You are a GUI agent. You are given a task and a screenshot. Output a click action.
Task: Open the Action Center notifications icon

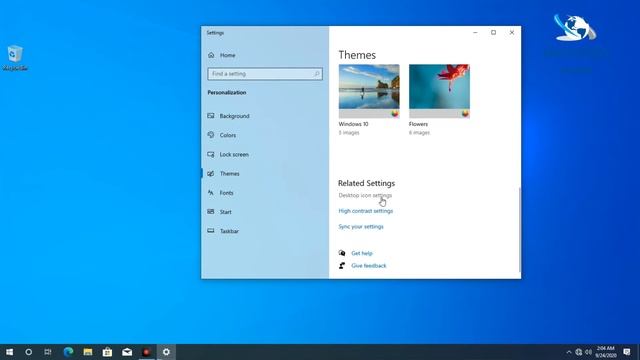point(627,352)
